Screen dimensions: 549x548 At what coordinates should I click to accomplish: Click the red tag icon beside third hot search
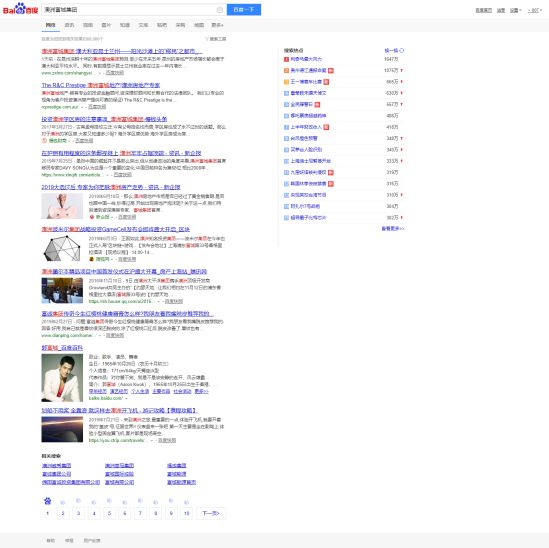pyautogui.click(x=326, y=82)
